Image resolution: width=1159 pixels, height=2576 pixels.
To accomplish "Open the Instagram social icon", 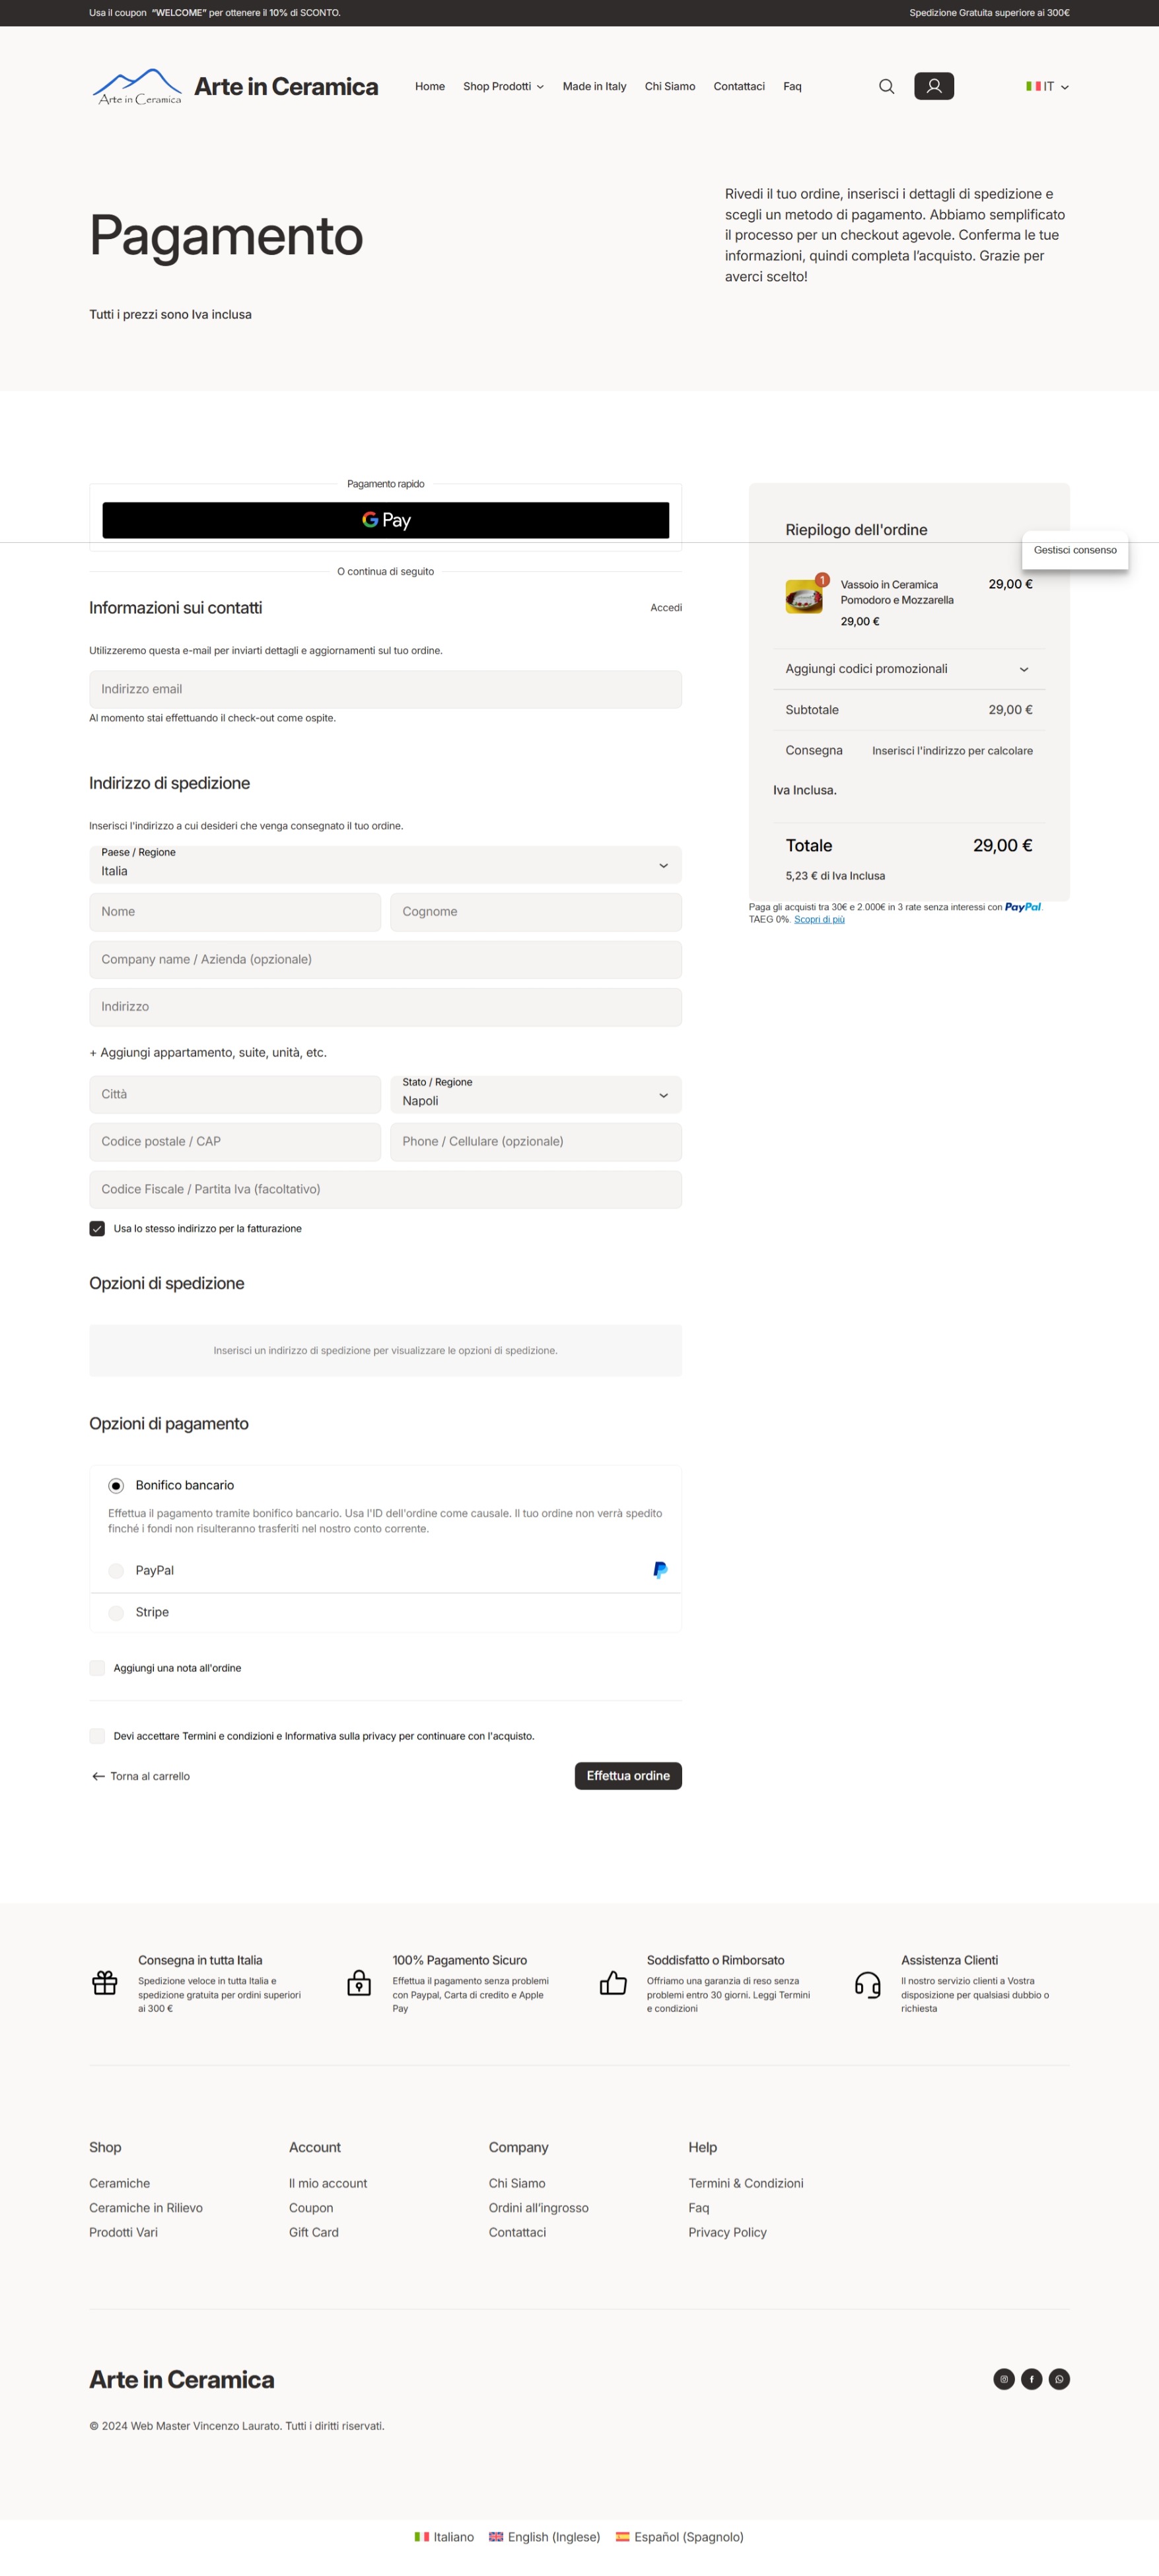I will point(1004,2379).
